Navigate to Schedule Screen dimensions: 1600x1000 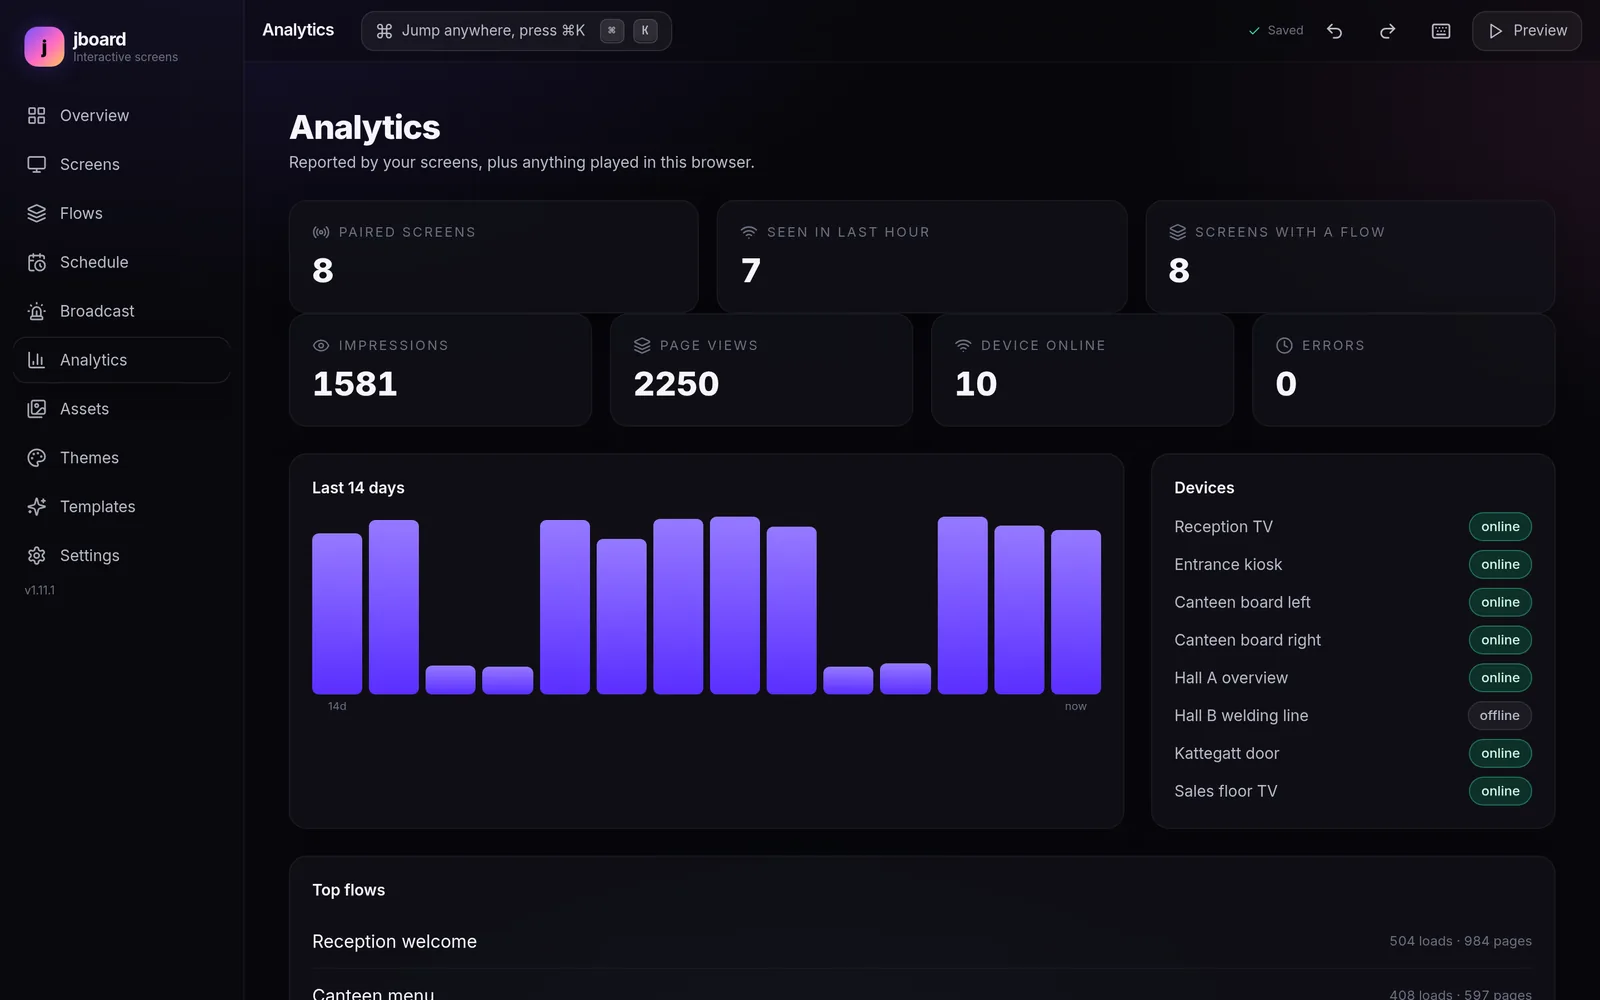point(122,263)
